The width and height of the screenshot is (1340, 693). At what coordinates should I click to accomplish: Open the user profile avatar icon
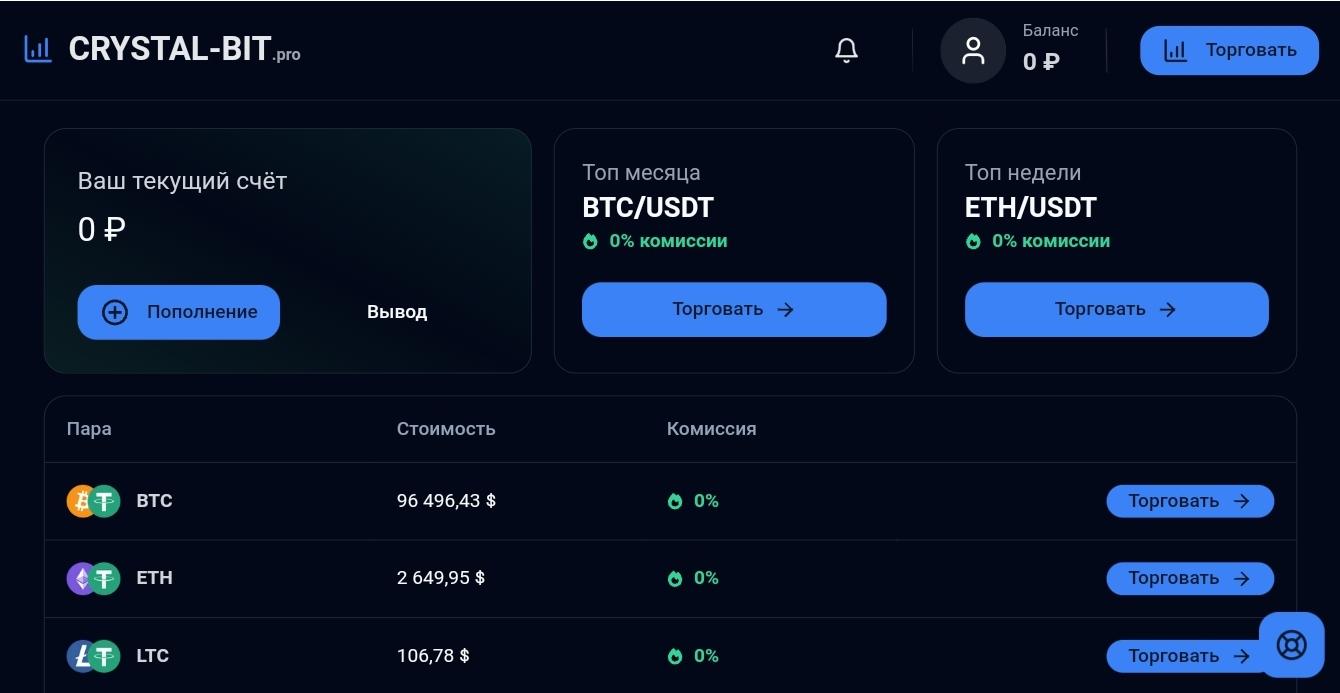973,50
